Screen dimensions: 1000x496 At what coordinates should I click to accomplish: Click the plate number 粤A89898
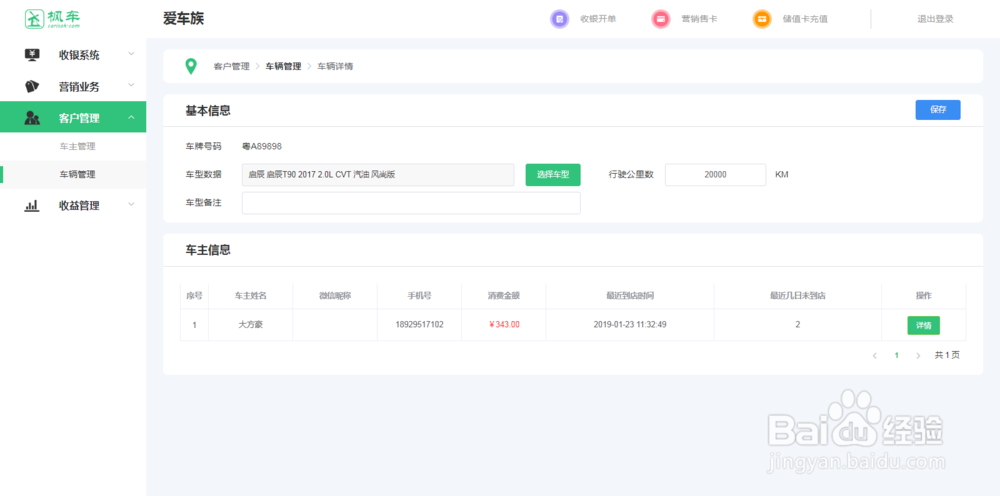point(262,147)
